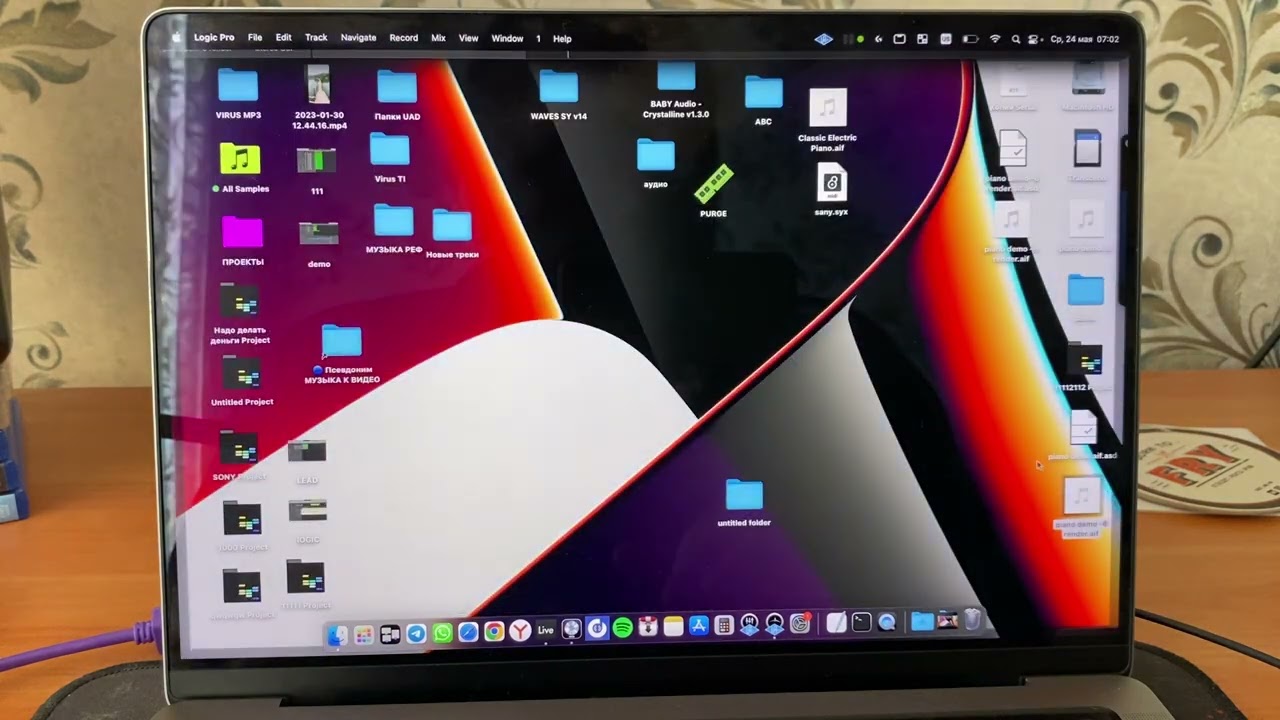Open System Preferences from the Dock
The width and height of the screenshot is (1280, 720).
800,624
